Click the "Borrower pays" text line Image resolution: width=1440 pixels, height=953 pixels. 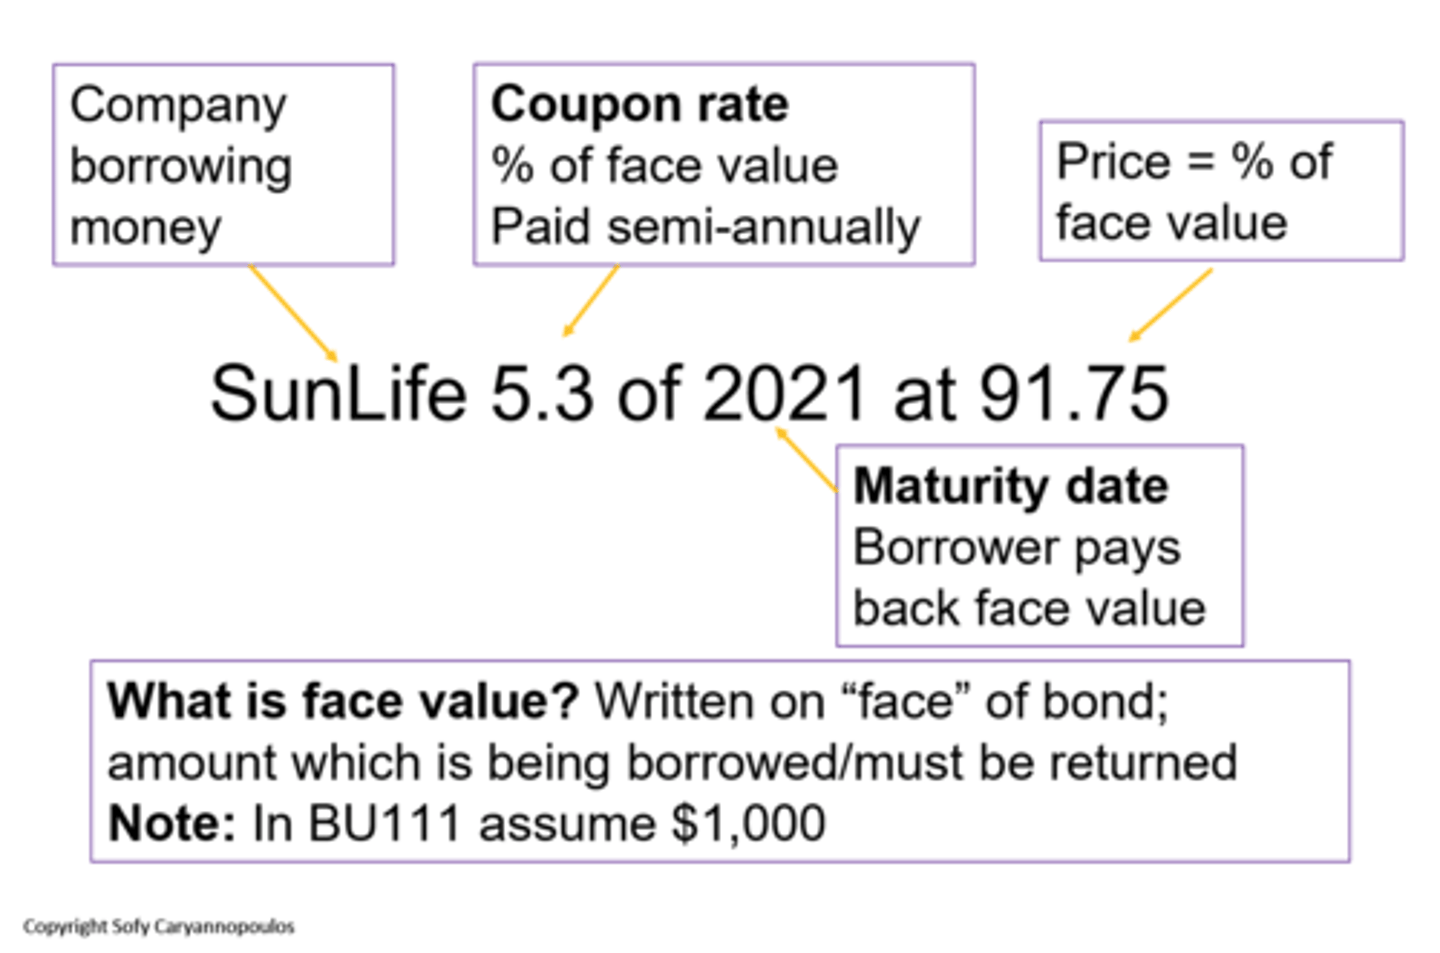point(1016,548)
